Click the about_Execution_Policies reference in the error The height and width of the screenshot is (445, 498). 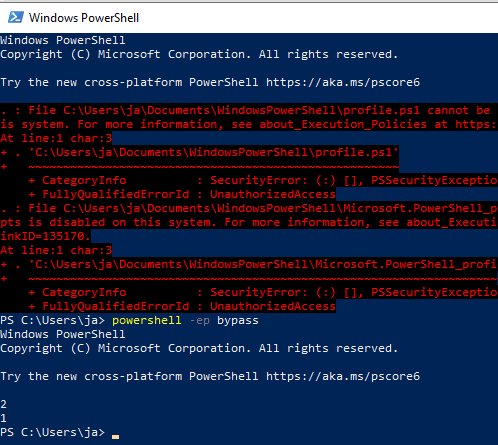tap(343, 124)
